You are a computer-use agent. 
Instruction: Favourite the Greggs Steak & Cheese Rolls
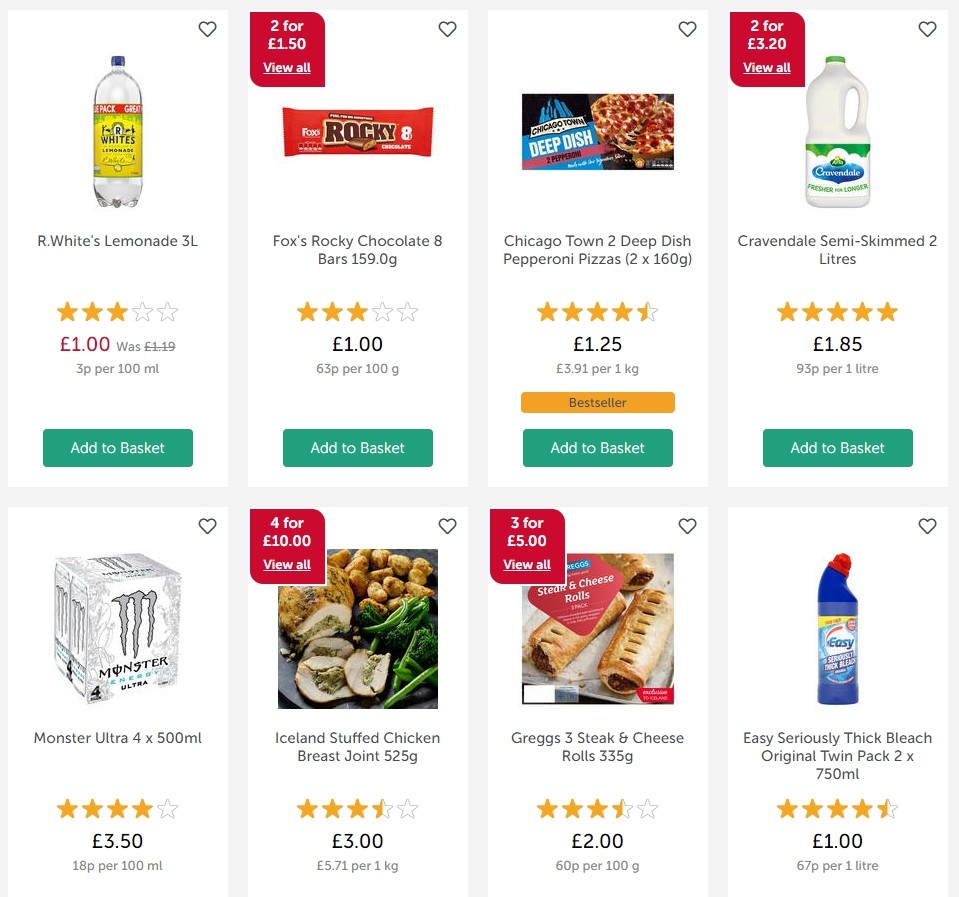687,525
